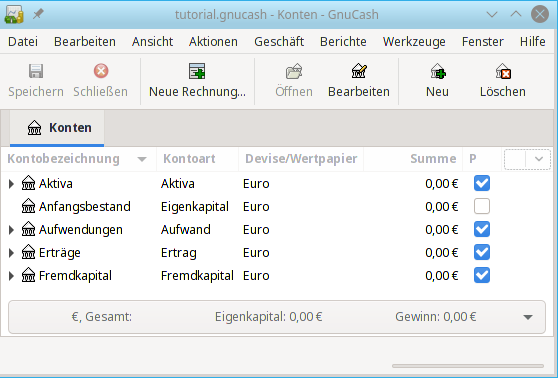Click the bank icon of Aktiva row
Screen dimensions: 558x378
28,183
